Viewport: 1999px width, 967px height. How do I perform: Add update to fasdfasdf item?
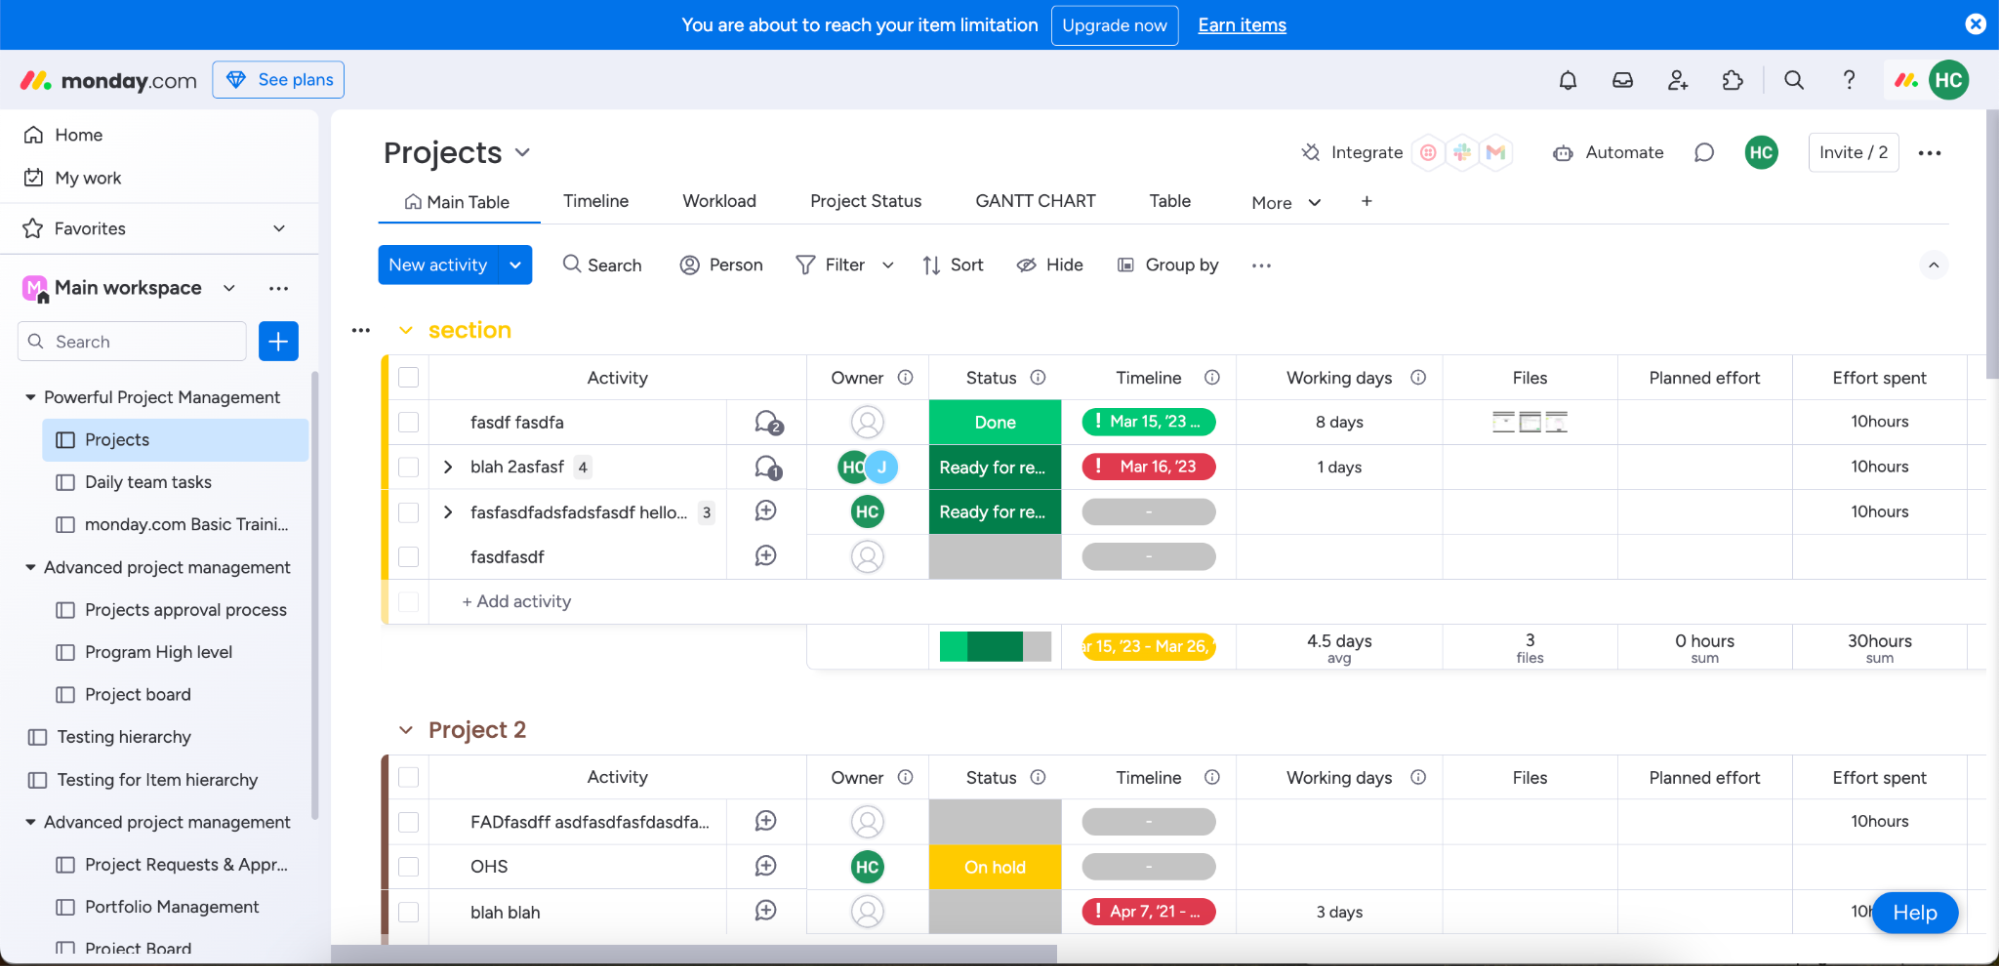tap(766, 556)
